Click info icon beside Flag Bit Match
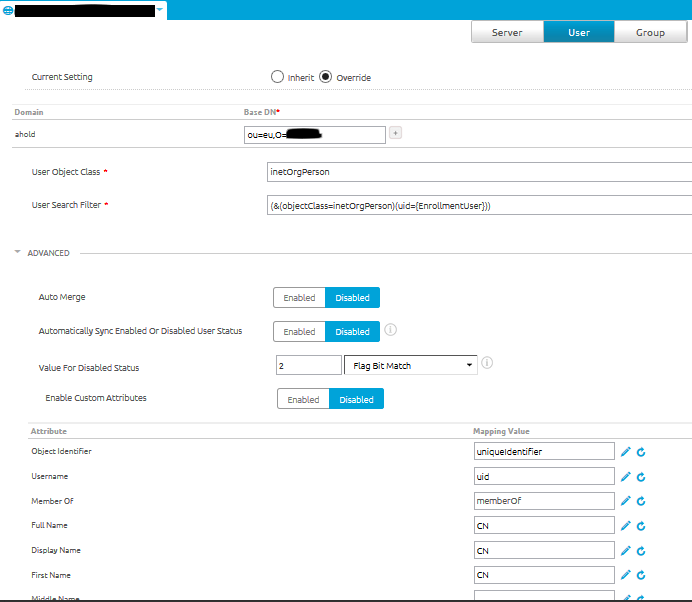The width and height of the screenshot is (692, 602). pyautogui.click(x=487, y=364)
